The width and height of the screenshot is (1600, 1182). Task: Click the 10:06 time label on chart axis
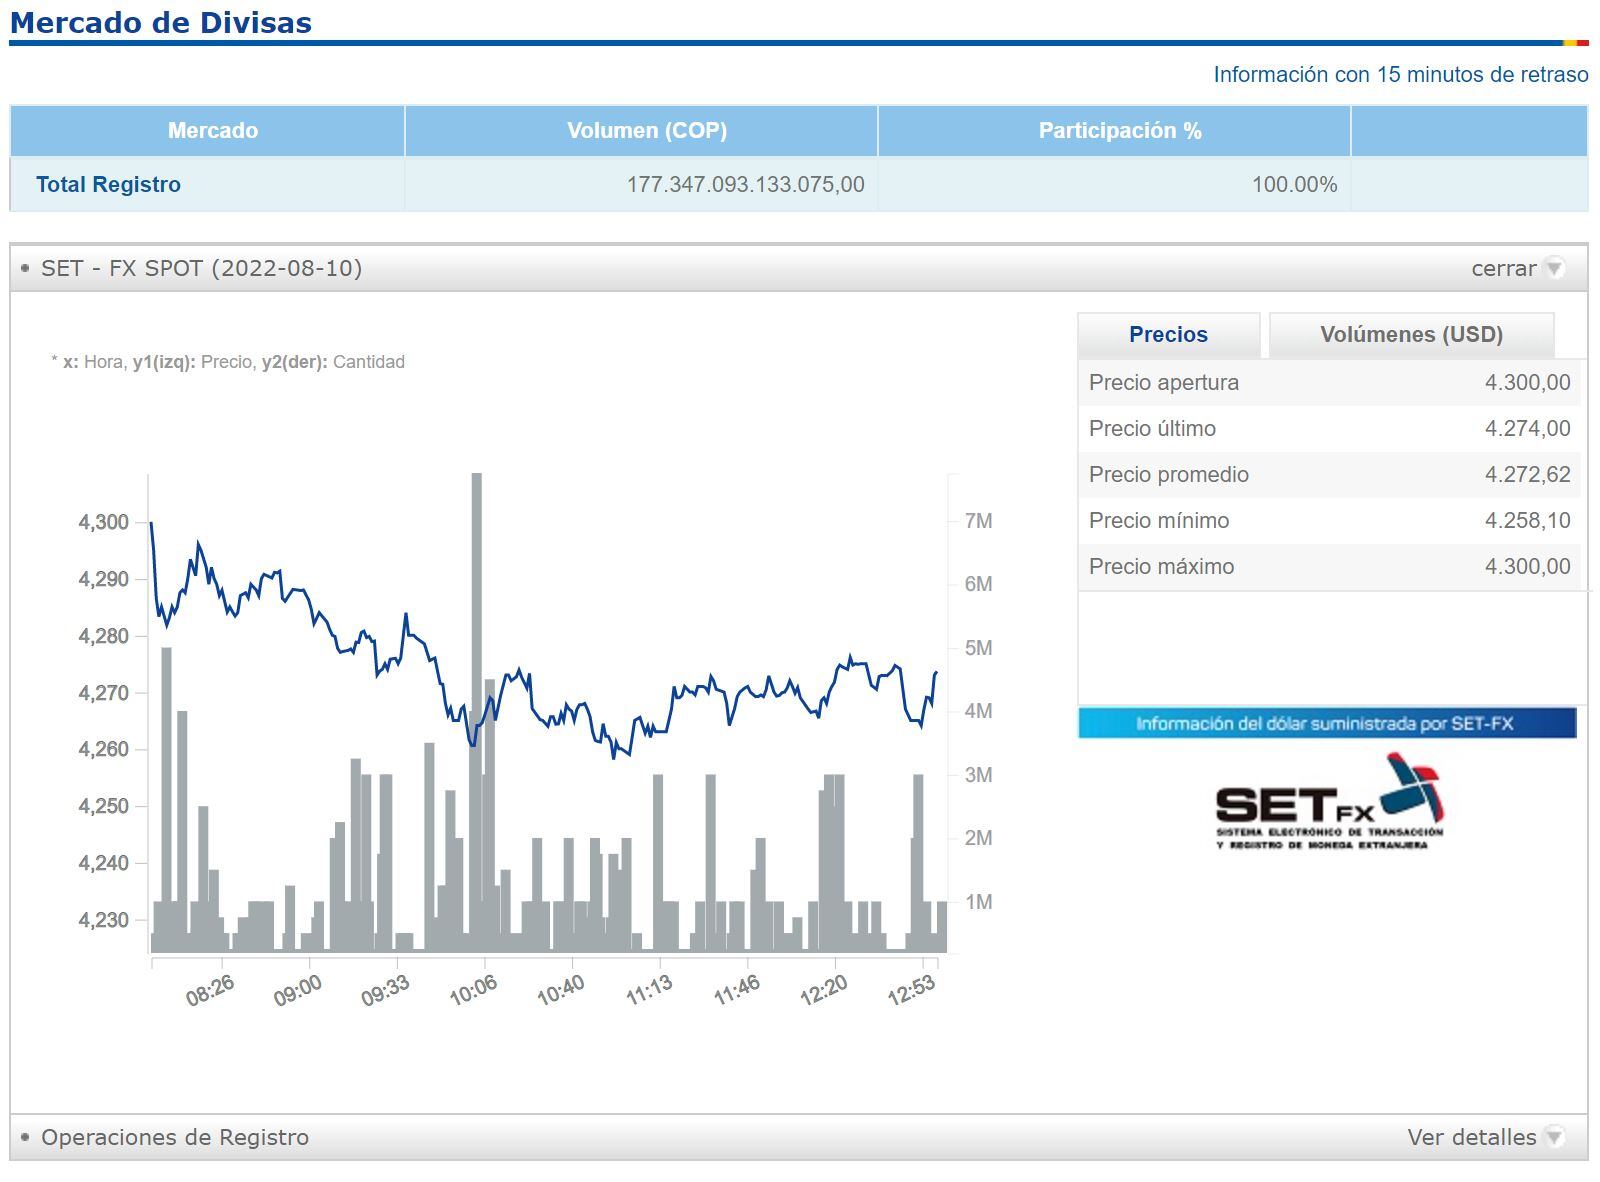pos(473,990)
